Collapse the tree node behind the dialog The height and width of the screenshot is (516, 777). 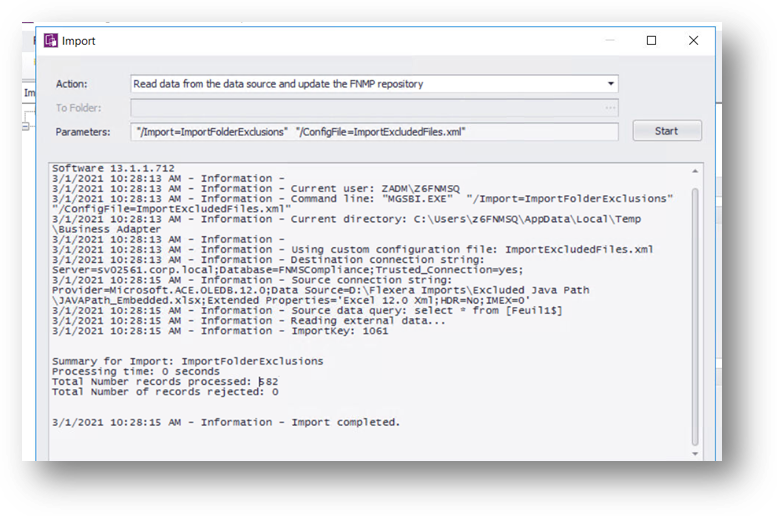click(x=26, y=127)
